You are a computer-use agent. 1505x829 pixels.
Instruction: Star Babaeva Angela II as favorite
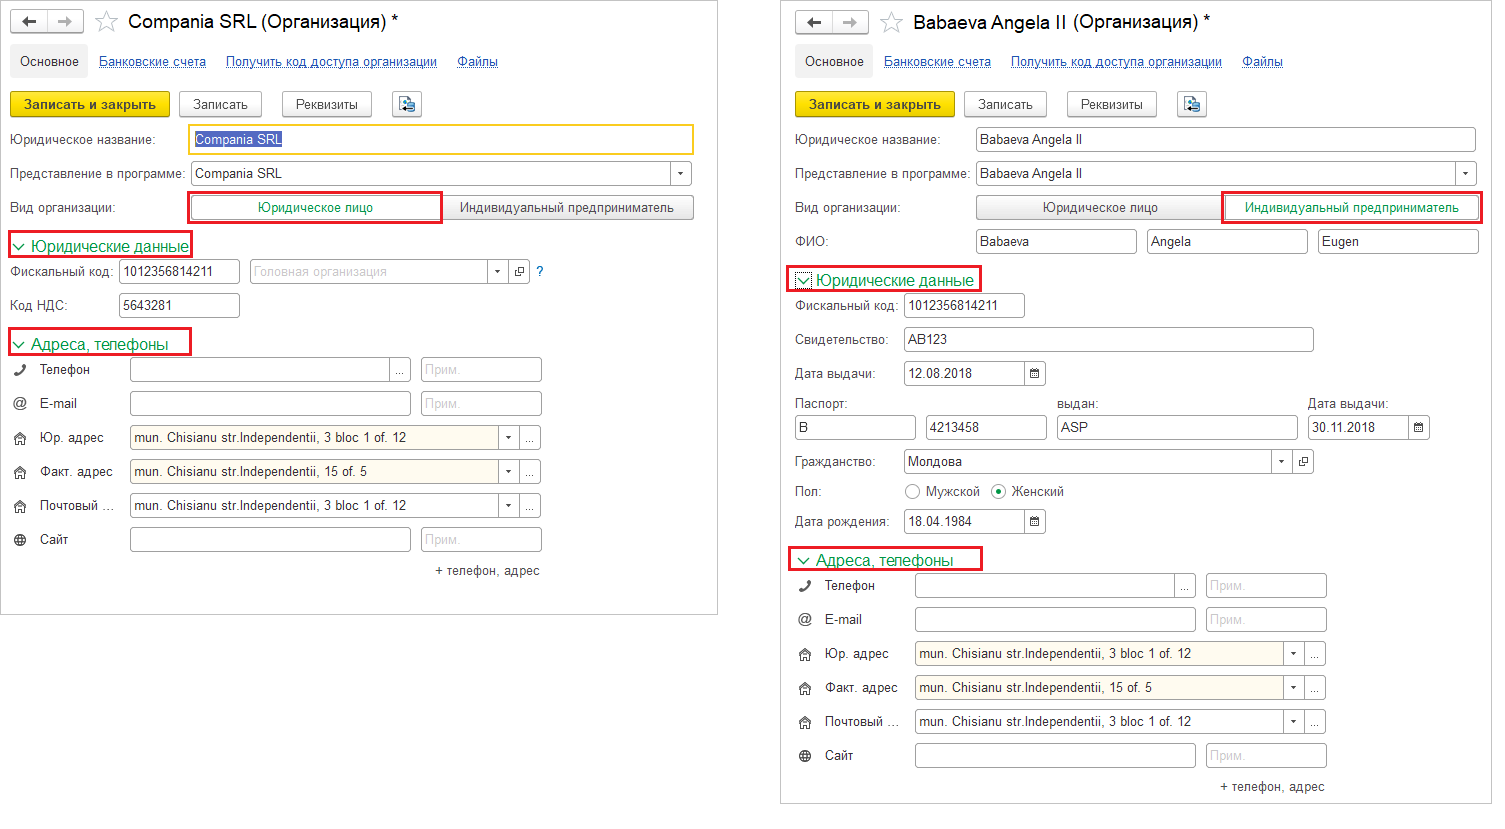891,22
